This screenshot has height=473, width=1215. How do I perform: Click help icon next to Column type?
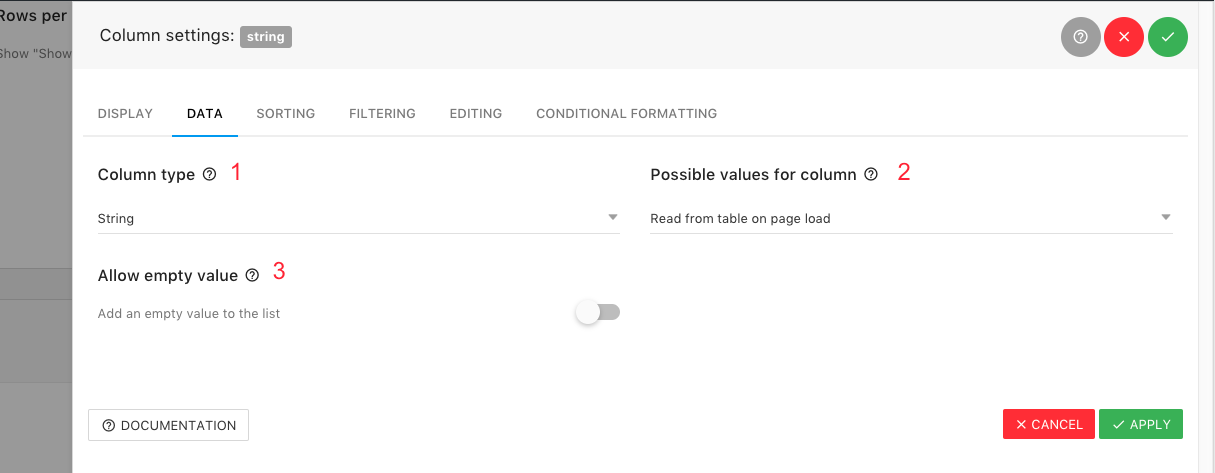pos(209,174)
